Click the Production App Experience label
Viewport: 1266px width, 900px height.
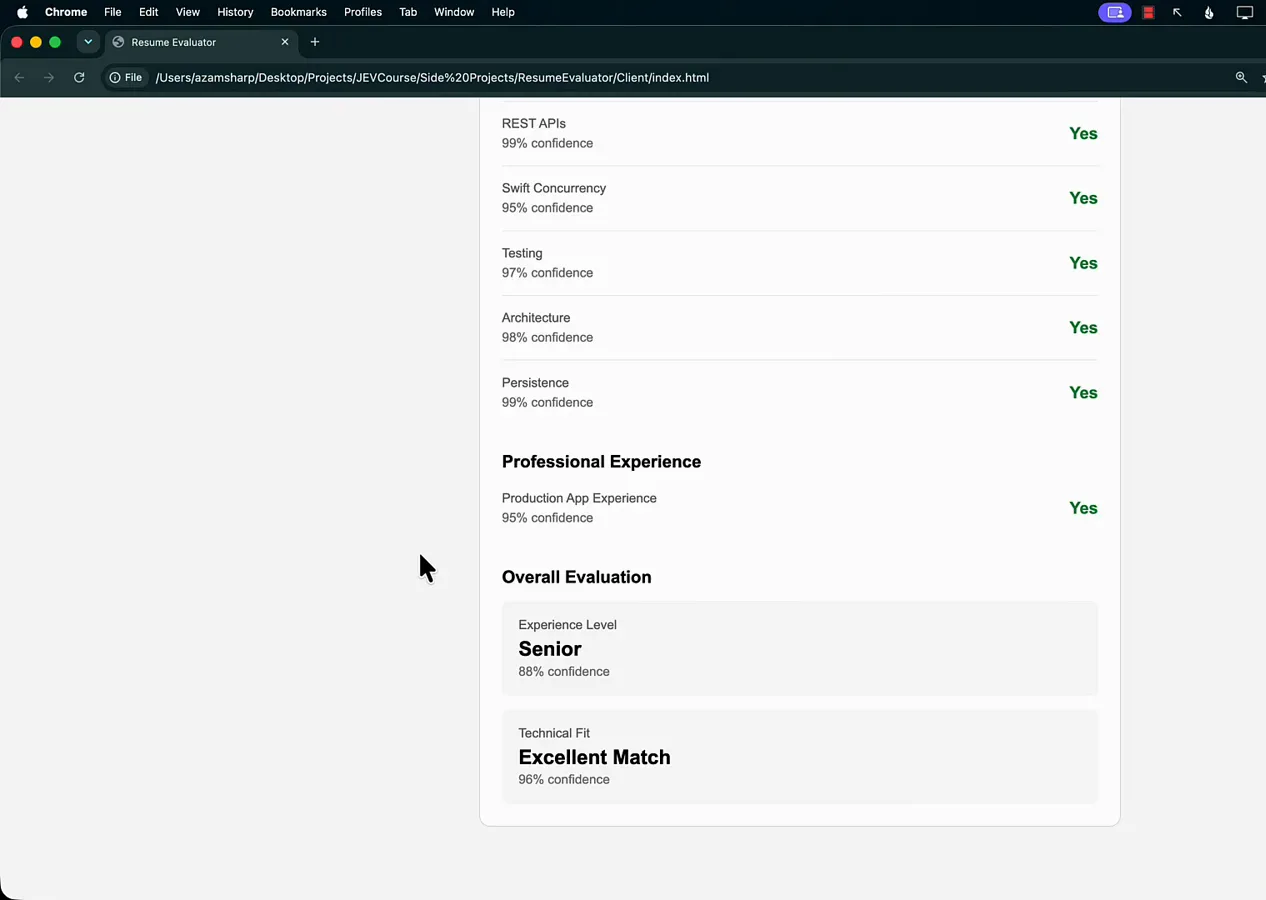pos(579,498)
